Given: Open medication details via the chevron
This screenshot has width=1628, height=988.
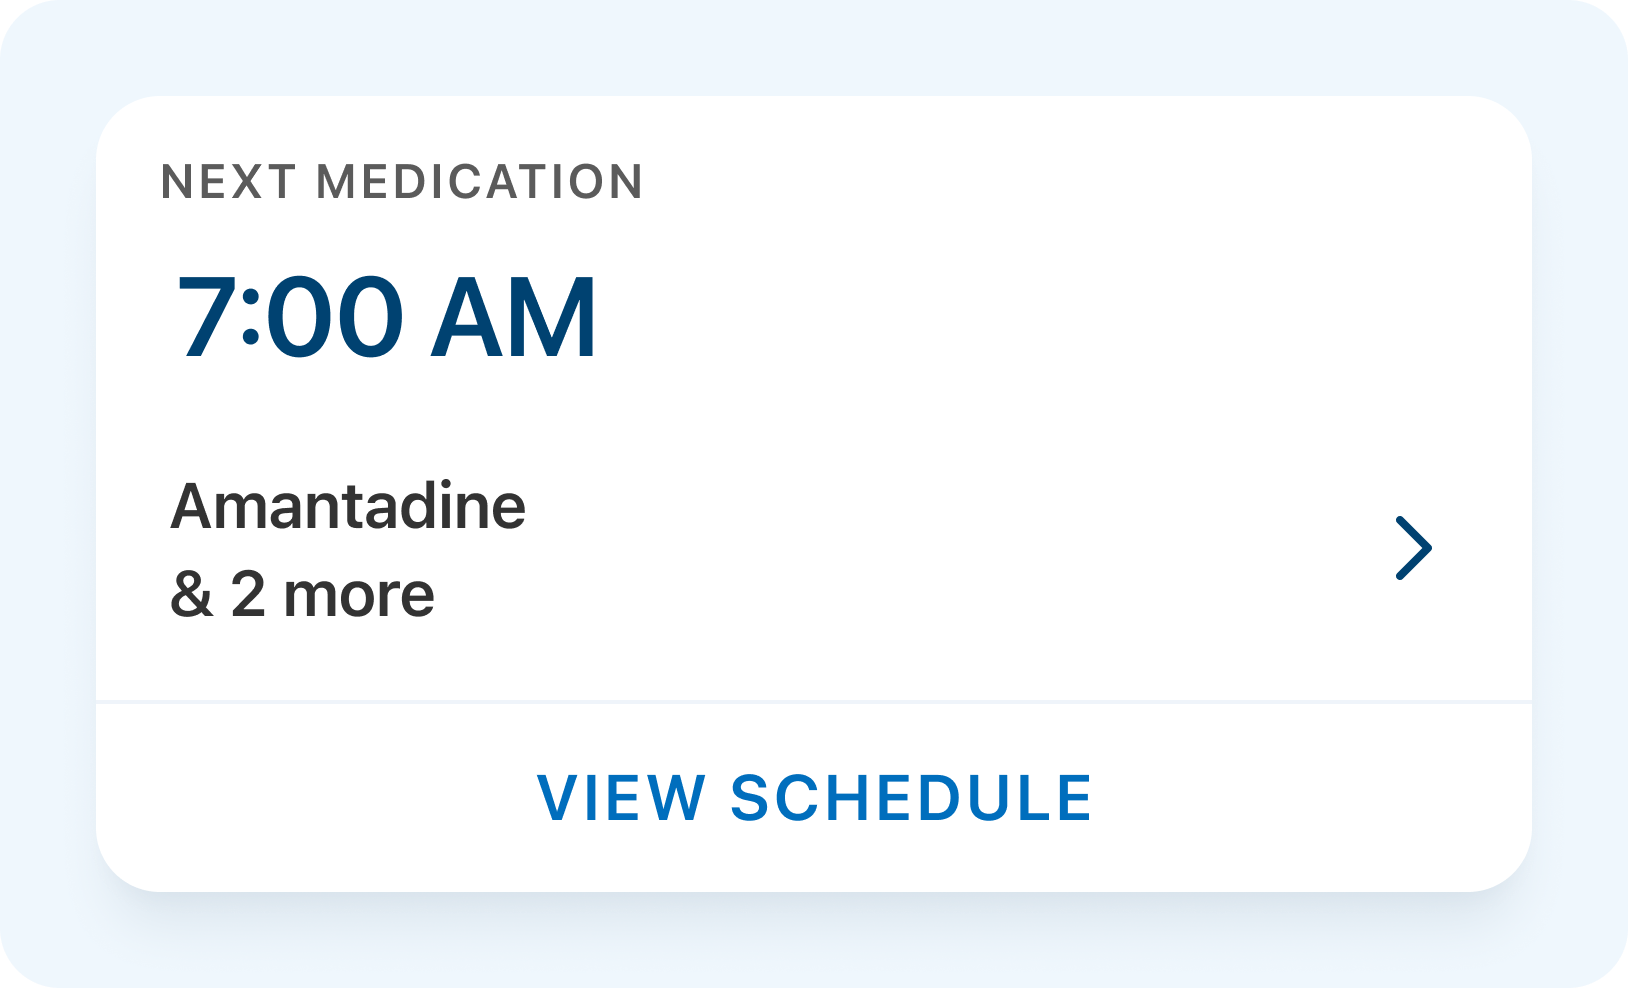Looking at the screenshot, I should (x=1413, y=548).
